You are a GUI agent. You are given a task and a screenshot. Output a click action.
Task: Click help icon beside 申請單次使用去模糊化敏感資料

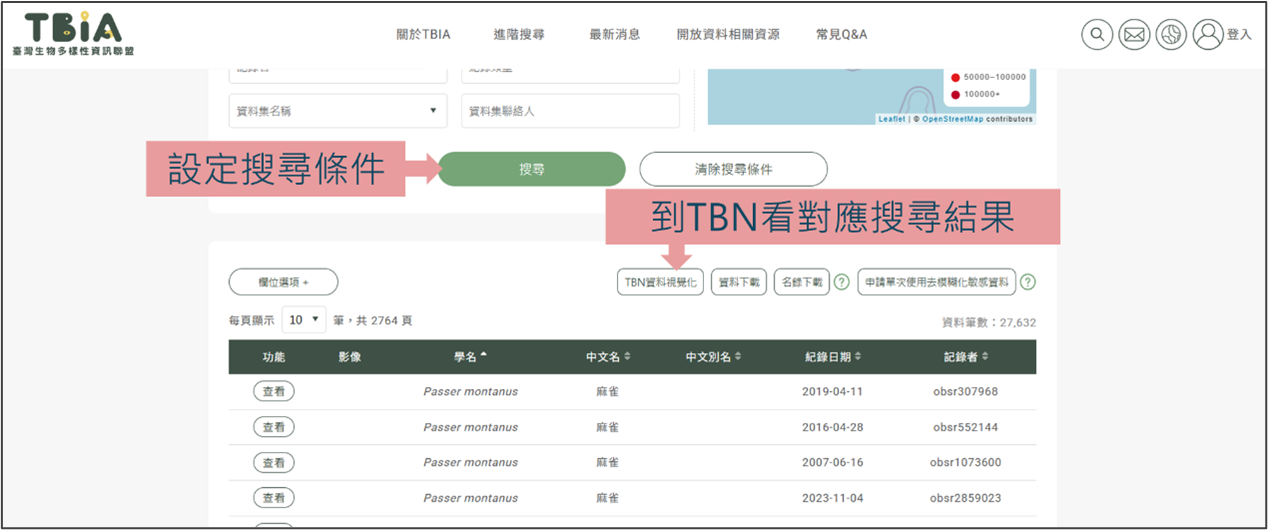[1027, 282]
